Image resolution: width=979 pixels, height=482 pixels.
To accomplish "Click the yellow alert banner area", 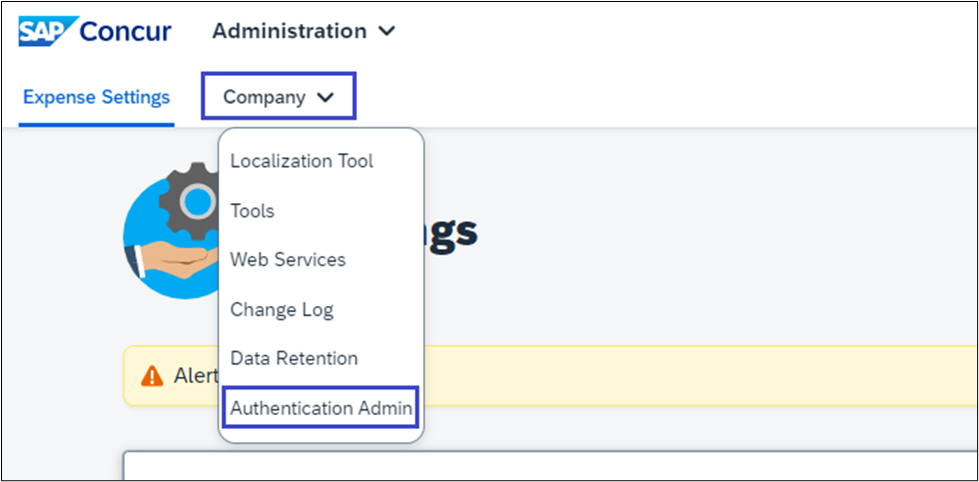I will [700, 376].
